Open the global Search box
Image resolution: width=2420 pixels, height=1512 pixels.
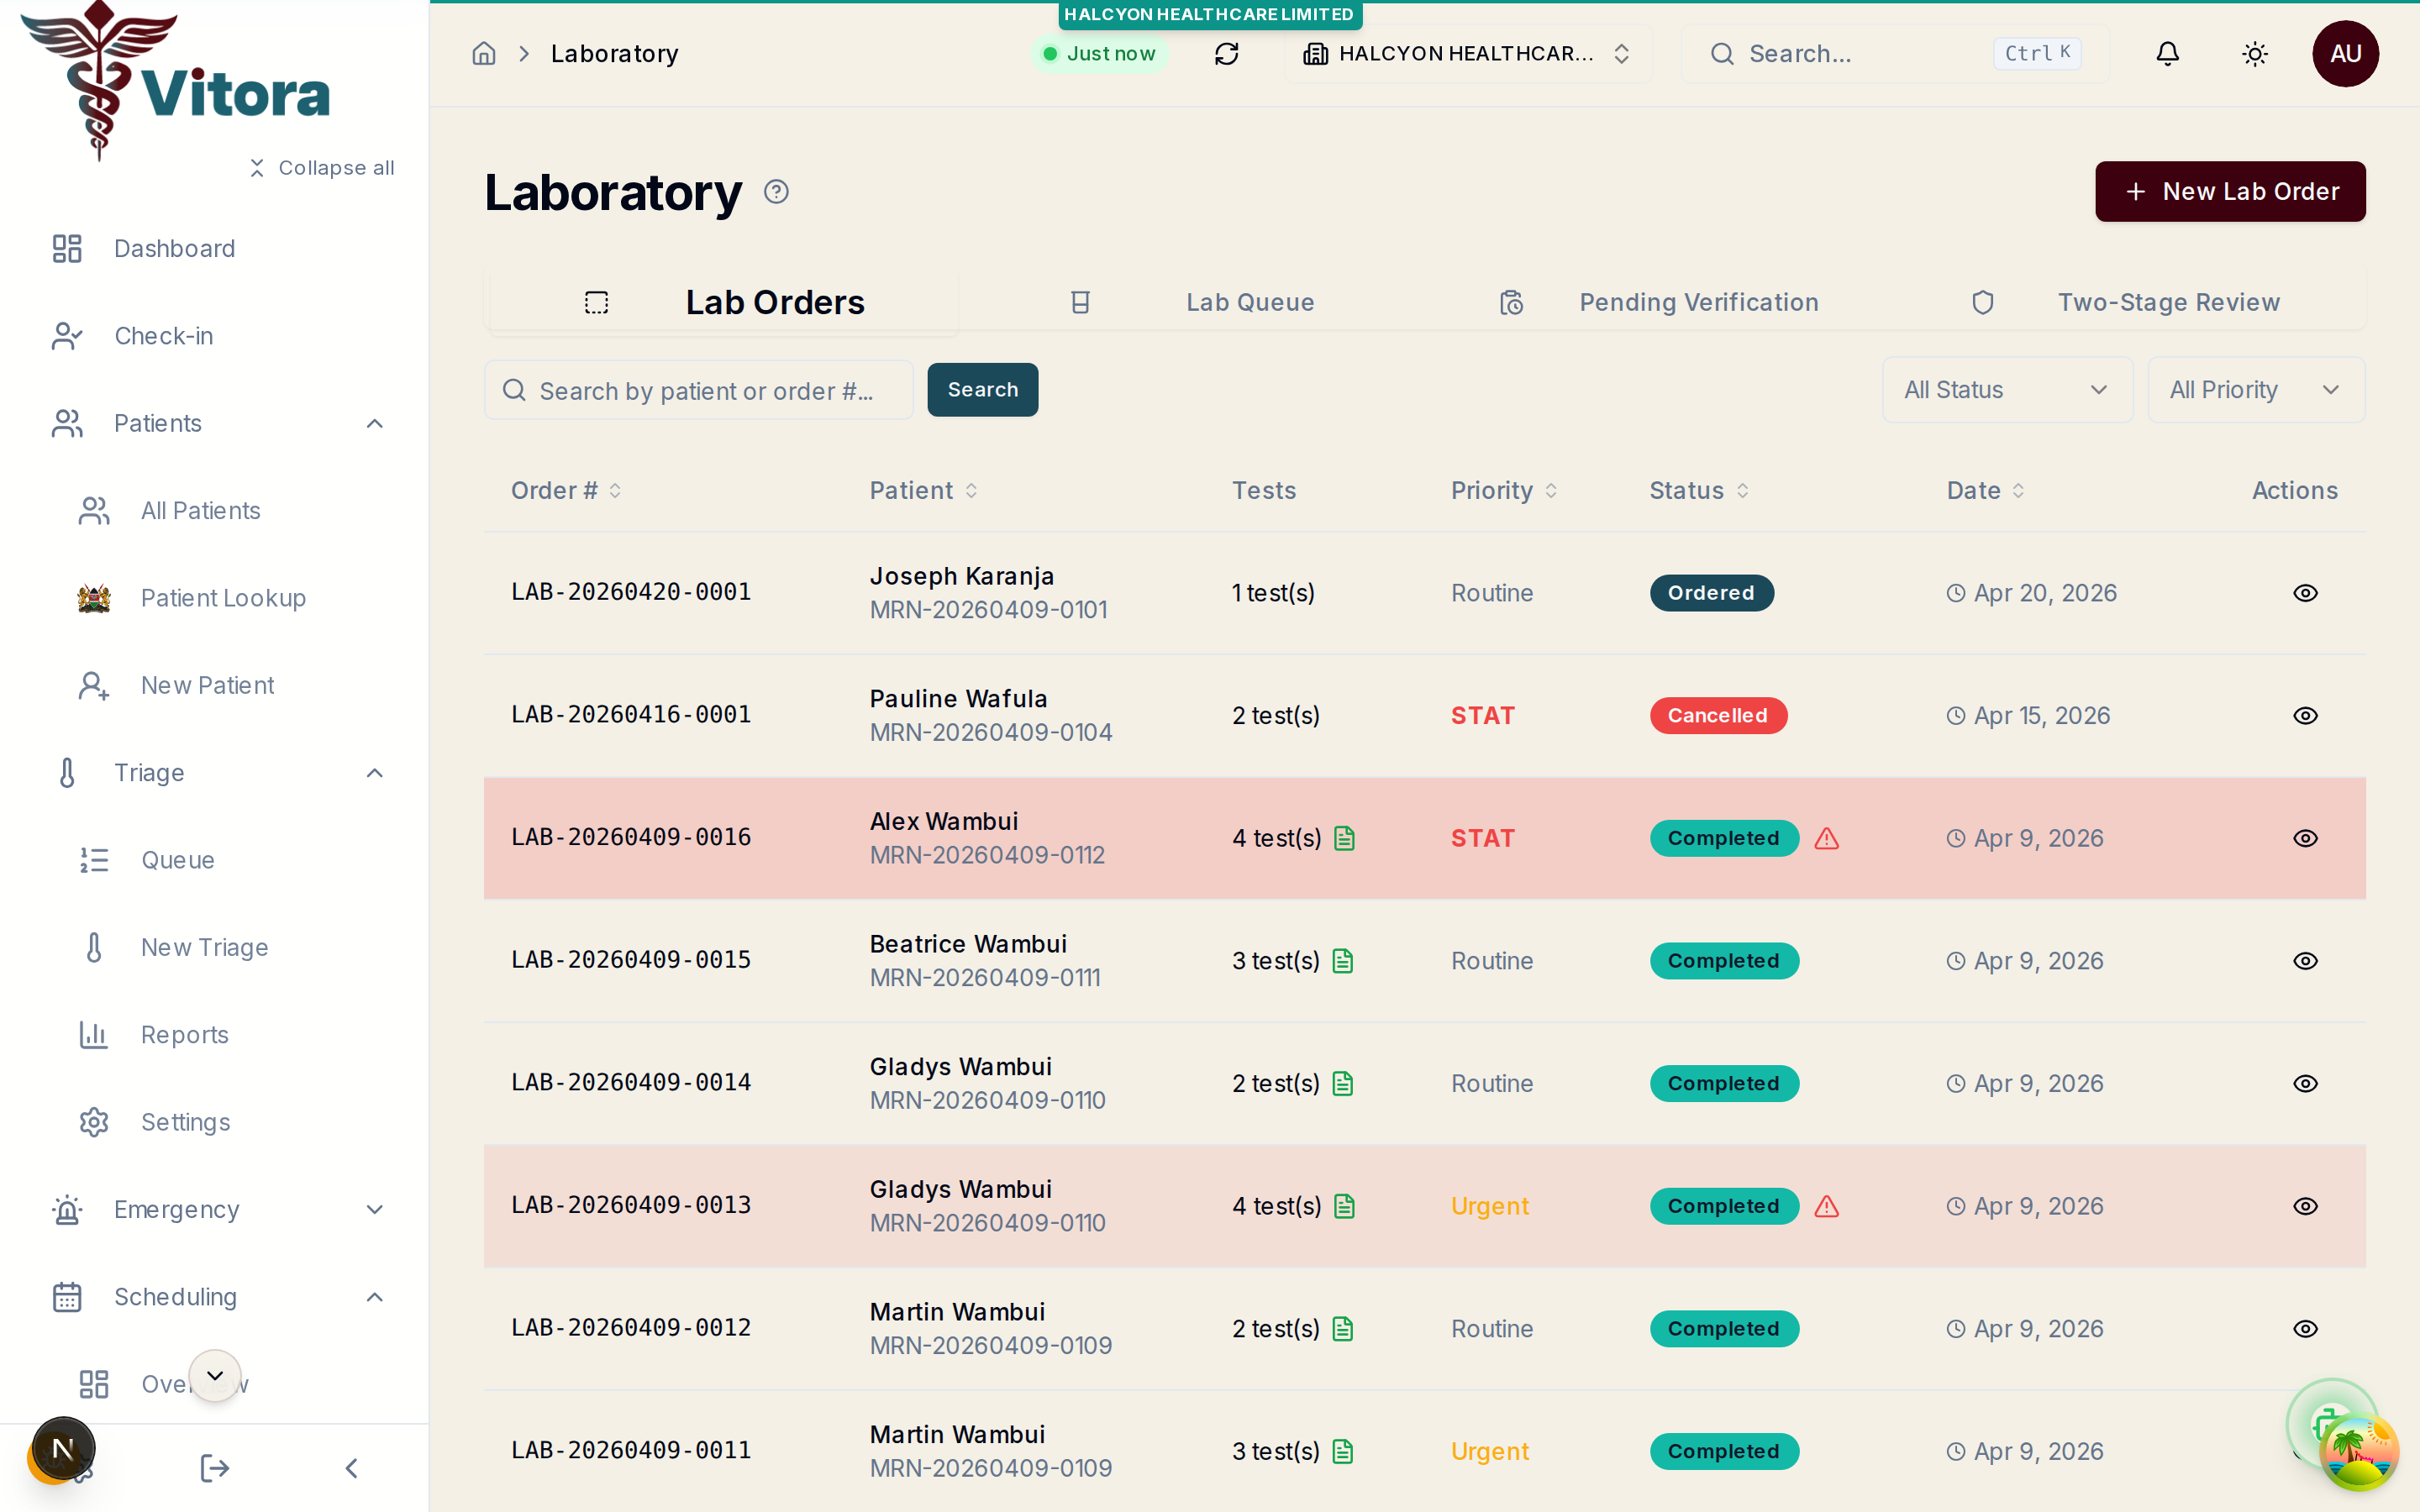tap(1895, 54)
